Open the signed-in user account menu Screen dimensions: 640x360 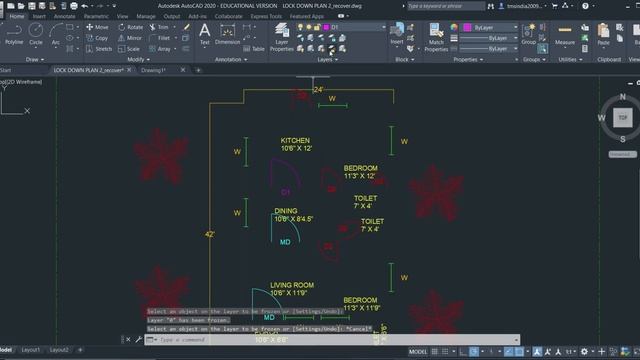(x=524, y=6)
